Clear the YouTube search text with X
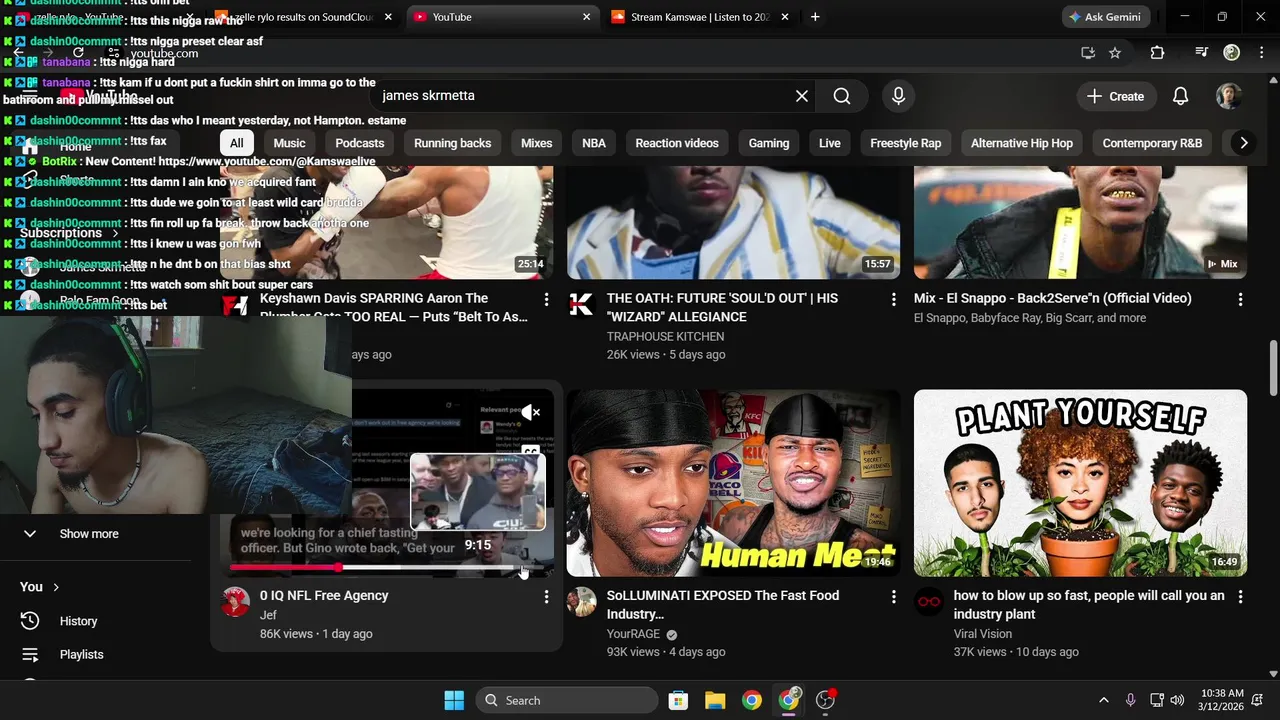This screenshot has height=720, width=1280. pos(801,96)
